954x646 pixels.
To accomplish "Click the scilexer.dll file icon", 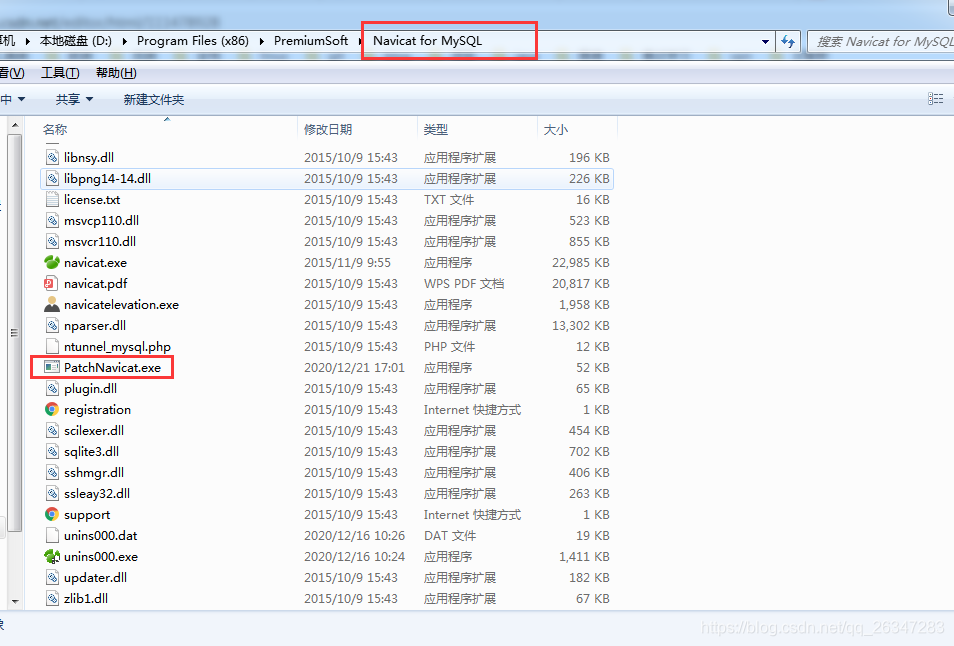I will (x=52, y=431).
